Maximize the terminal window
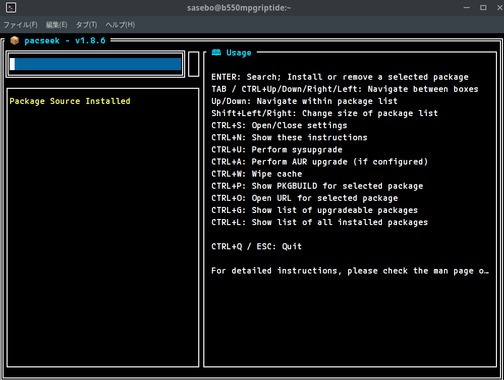 click(483, 7)
